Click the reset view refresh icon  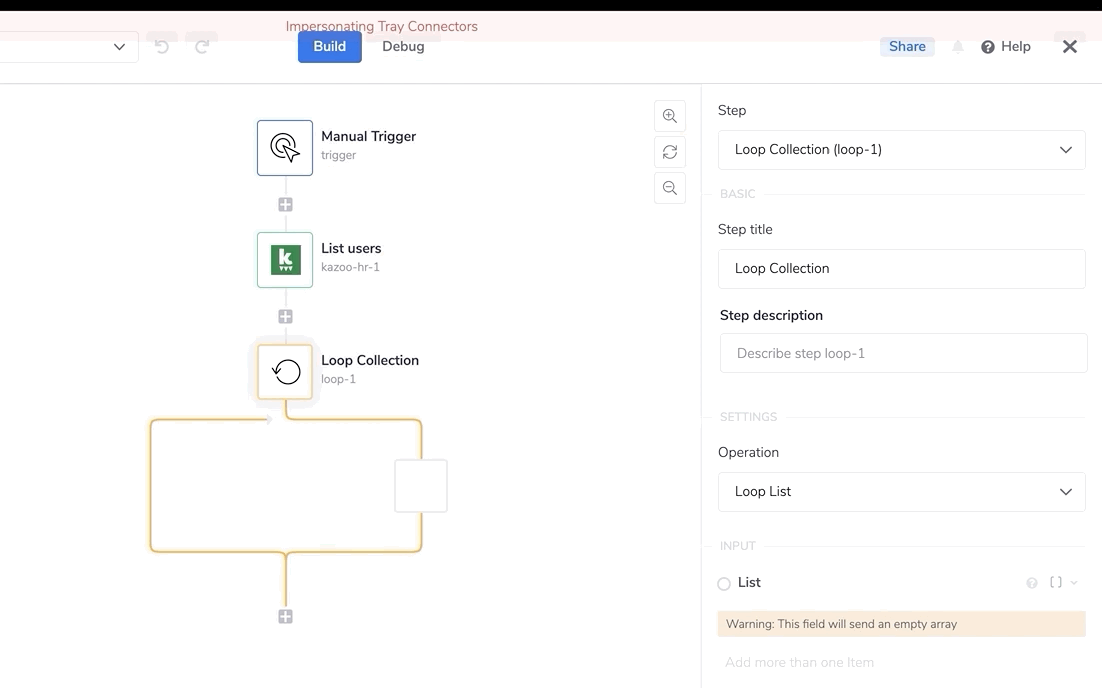pyautogui.click(x=670, y=152)
